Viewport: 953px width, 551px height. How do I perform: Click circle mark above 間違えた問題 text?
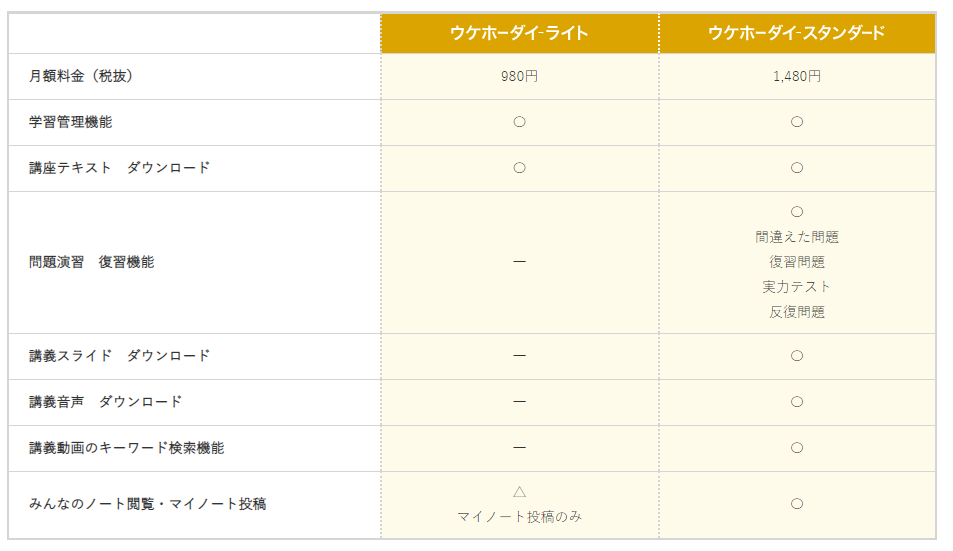[x=797, y=211]
